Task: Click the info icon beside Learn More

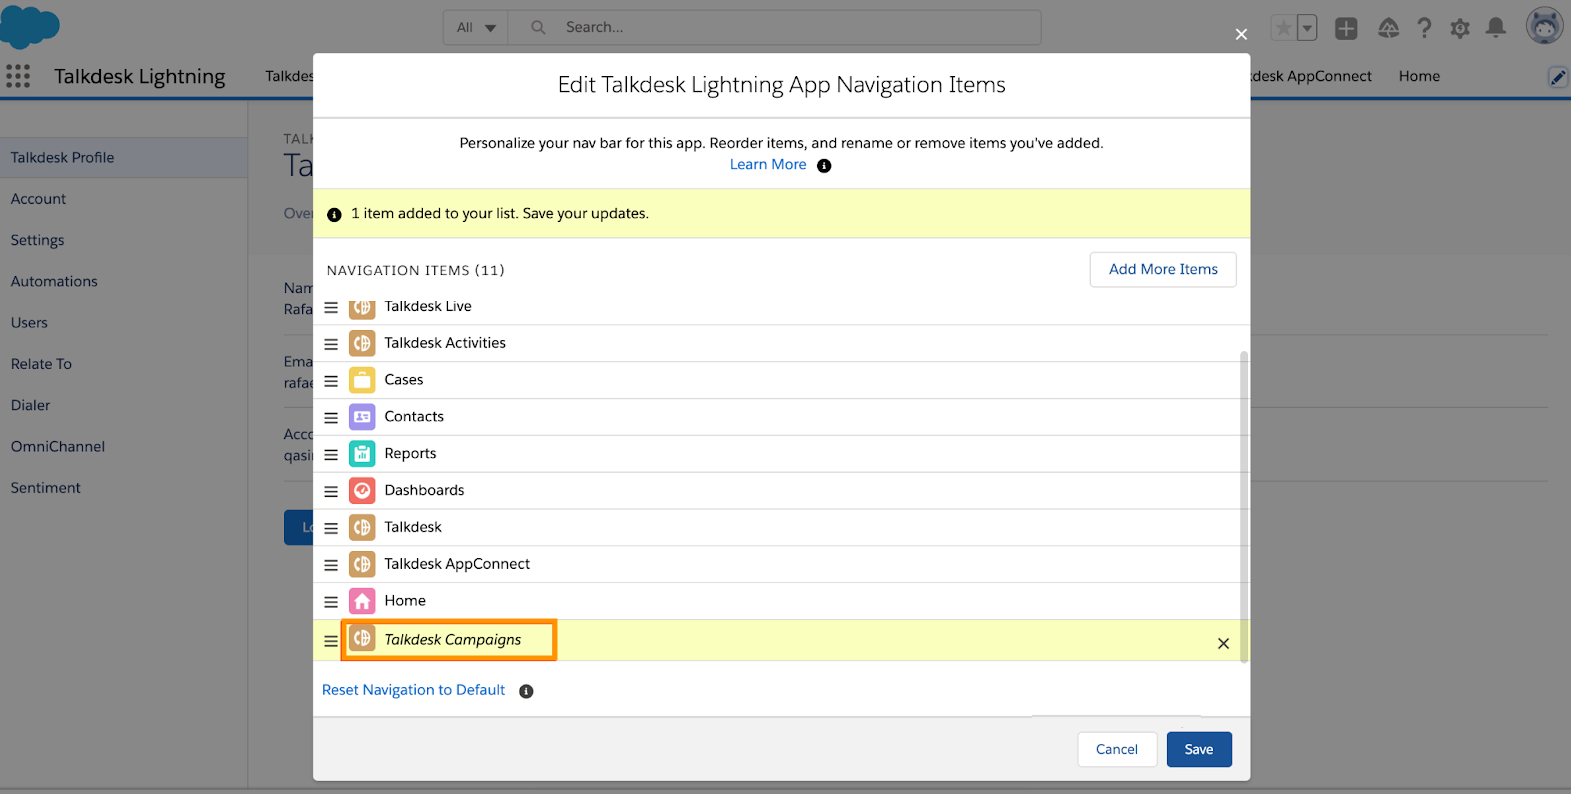Action: click(x=824, y=166)
